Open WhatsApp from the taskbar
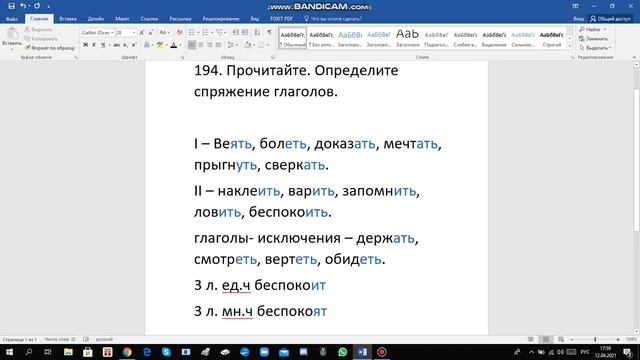 (342, 352)
